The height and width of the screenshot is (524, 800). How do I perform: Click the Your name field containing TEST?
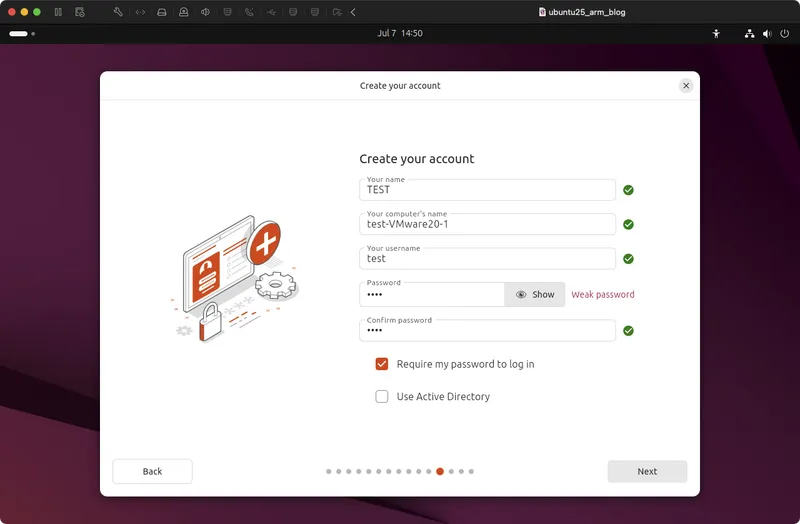click(x=487, y=190)
